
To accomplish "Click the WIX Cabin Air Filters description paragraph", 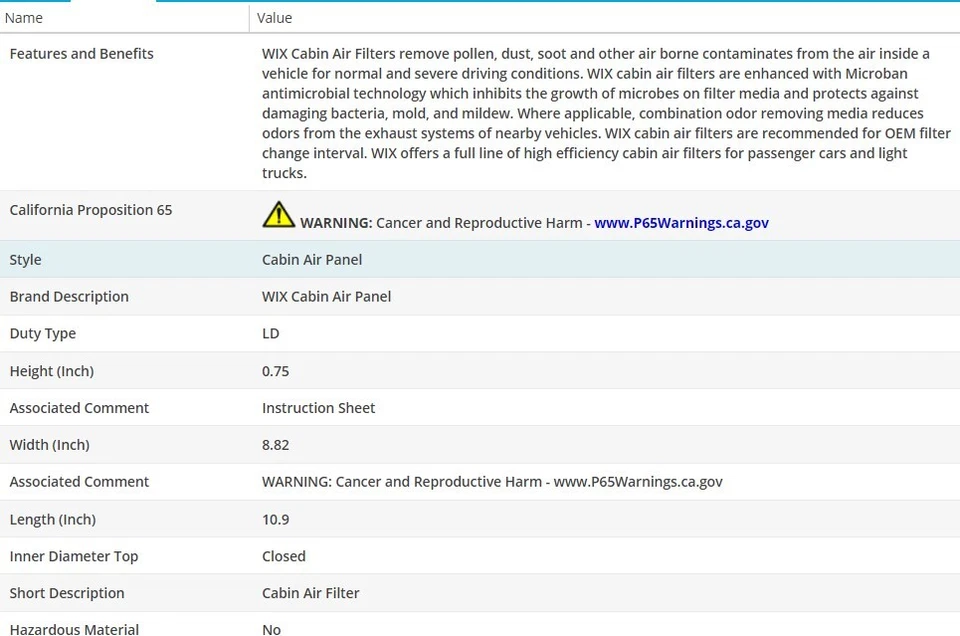I will coord(606,113).
